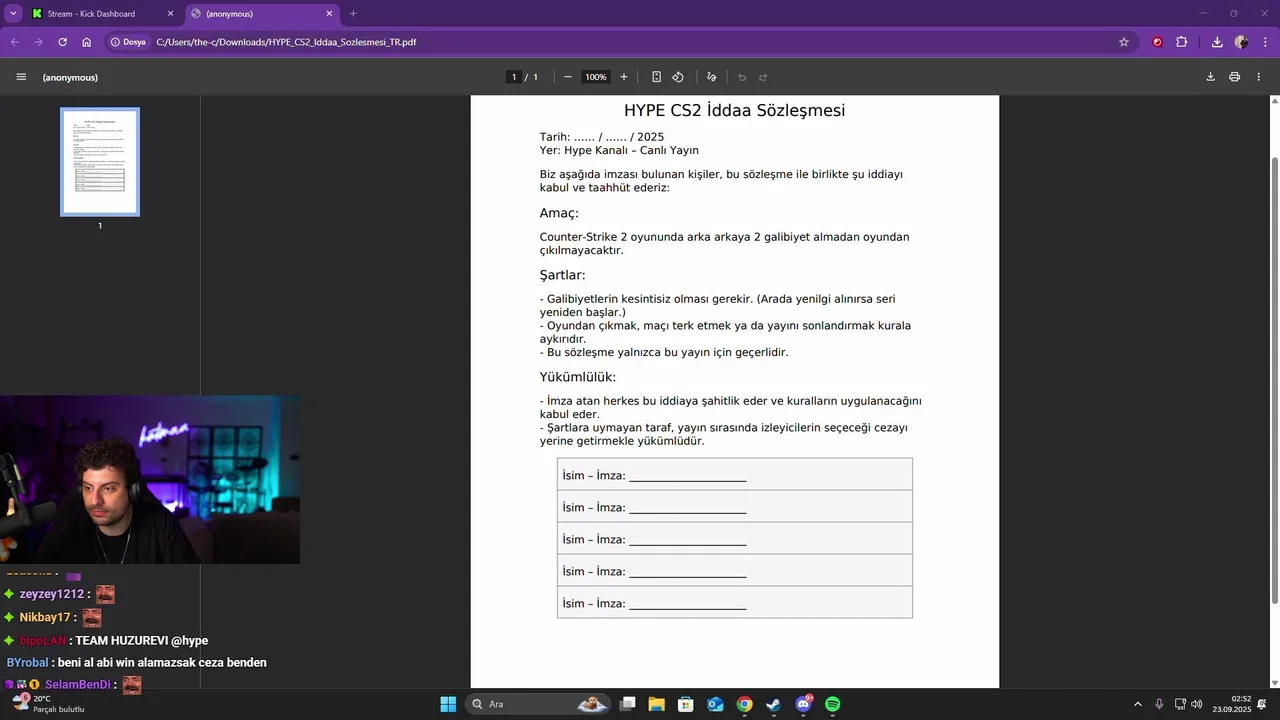Open Task View from the taskbar
The image size is (1280, 720).
click(628, 704)
